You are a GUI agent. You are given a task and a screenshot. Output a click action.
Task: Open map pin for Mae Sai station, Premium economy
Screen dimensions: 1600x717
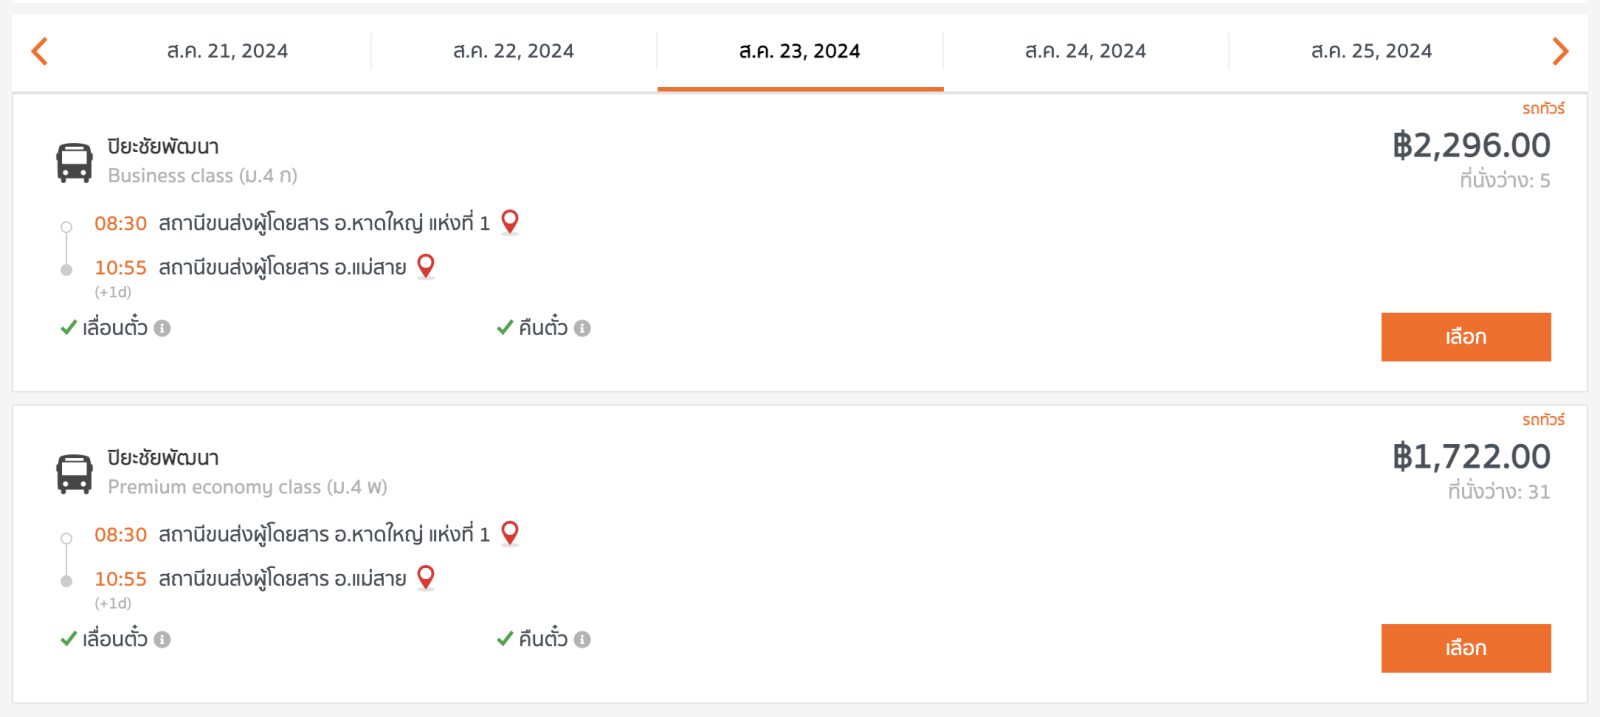[426, 578]
